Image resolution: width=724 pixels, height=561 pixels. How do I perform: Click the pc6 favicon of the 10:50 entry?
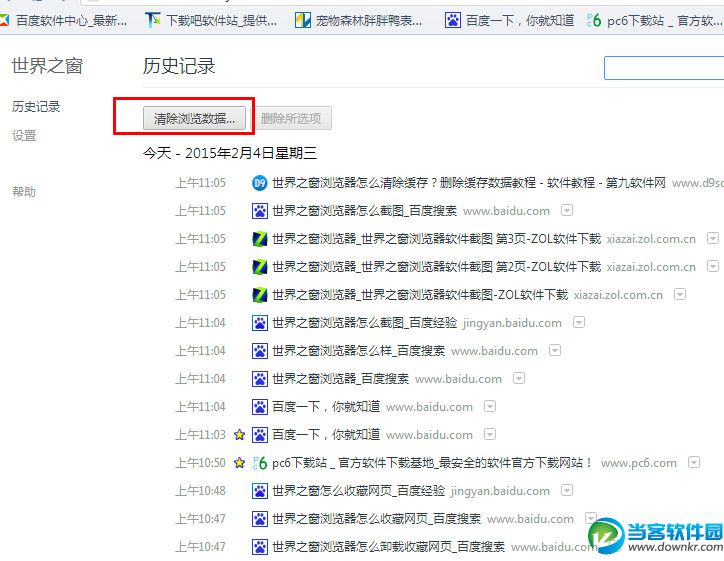(x=259, y=463)
